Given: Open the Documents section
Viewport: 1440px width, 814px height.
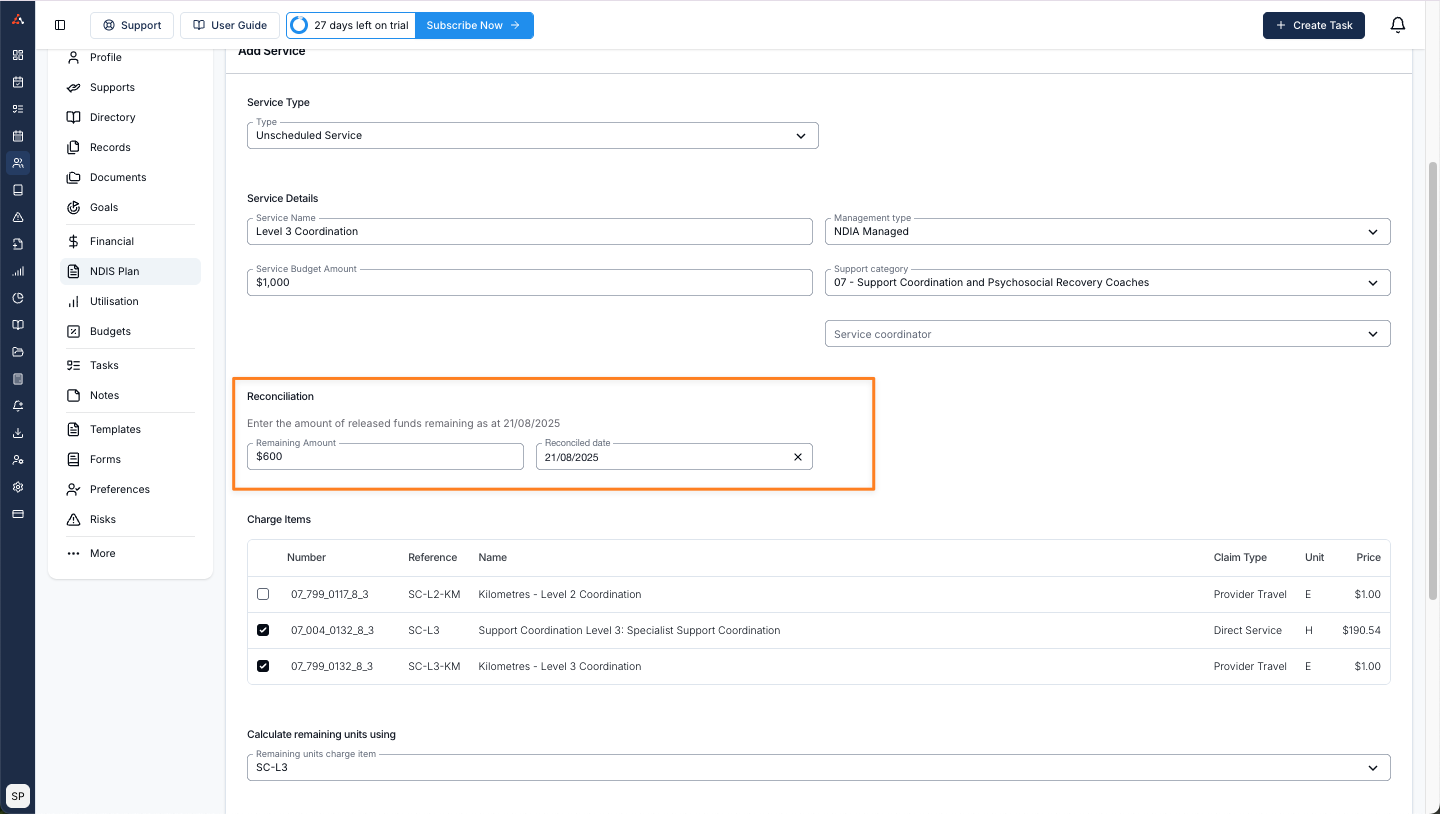Looking at the screenshot, I should pos(130,177).
